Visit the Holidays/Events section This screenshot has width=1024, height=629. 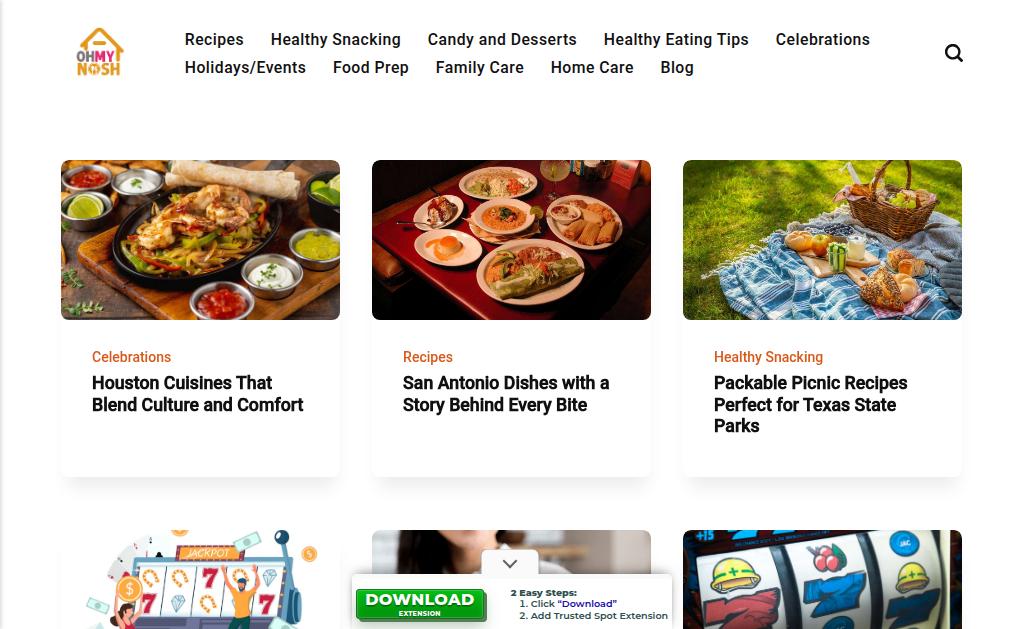245,68
